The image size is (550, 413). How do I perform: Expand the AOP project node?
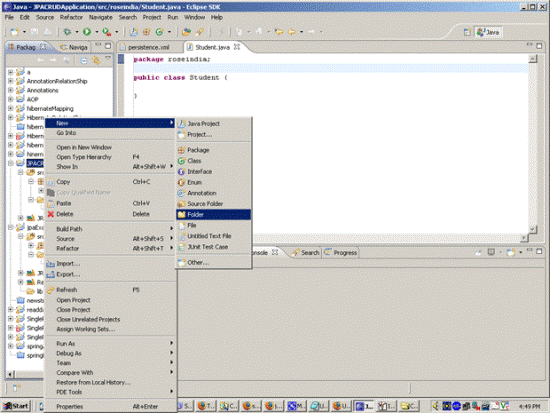11,99
